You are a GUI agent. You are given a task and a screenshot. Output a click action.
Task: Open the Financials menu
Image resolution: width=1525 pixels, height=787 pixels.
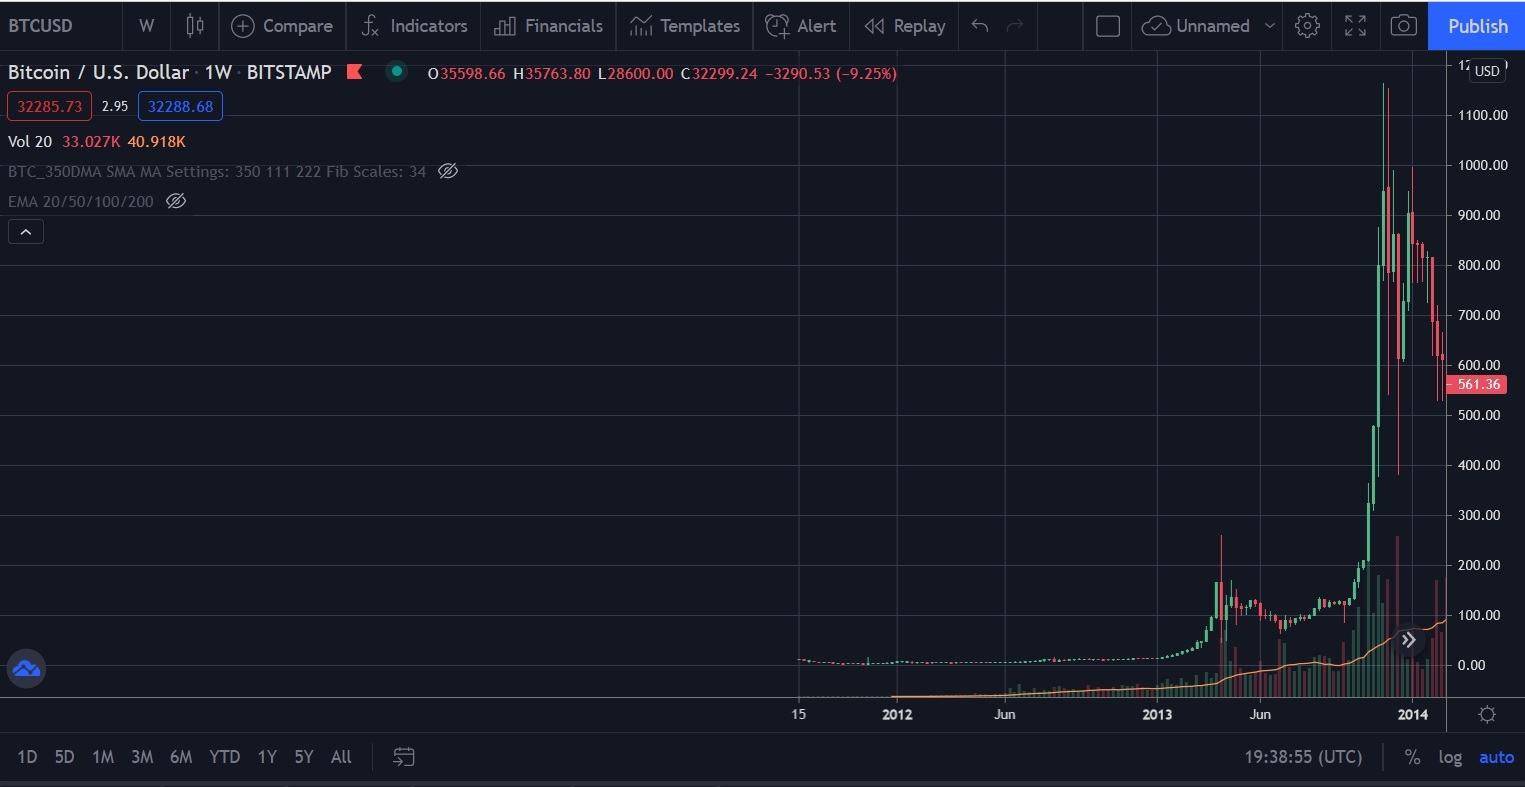(x=549, y=26)
